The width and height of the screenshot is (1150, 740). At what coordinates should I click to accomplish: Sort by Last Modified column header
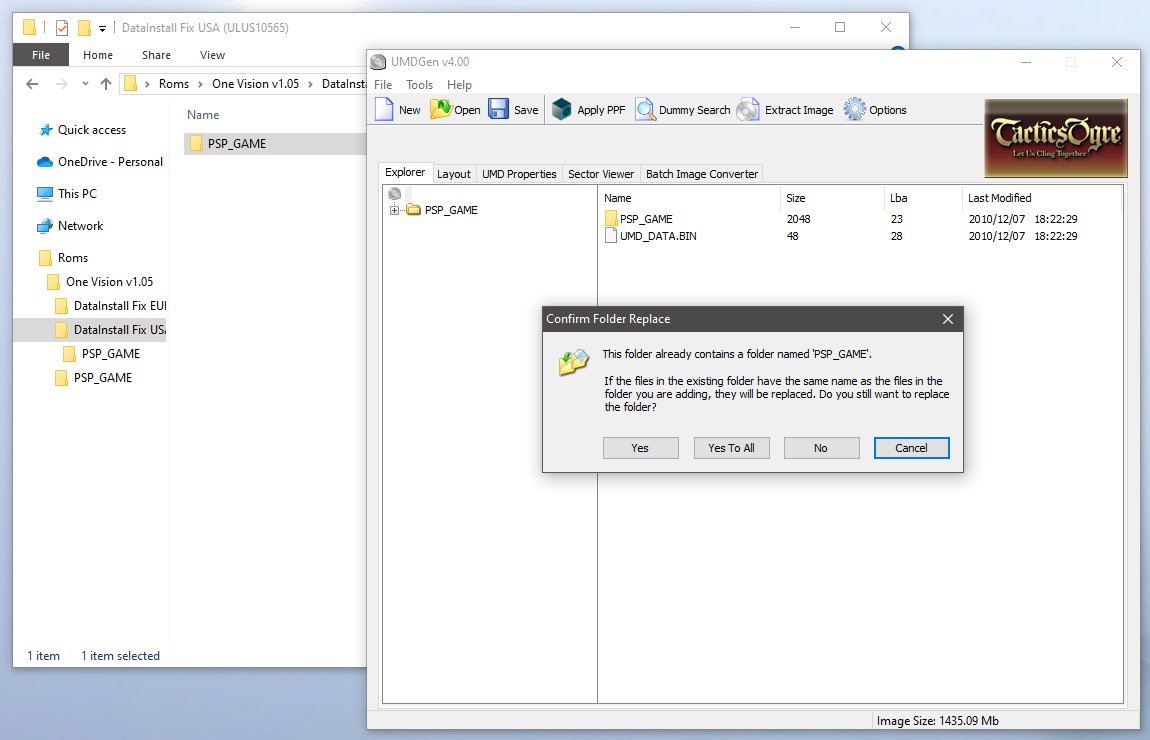[999, 198]
